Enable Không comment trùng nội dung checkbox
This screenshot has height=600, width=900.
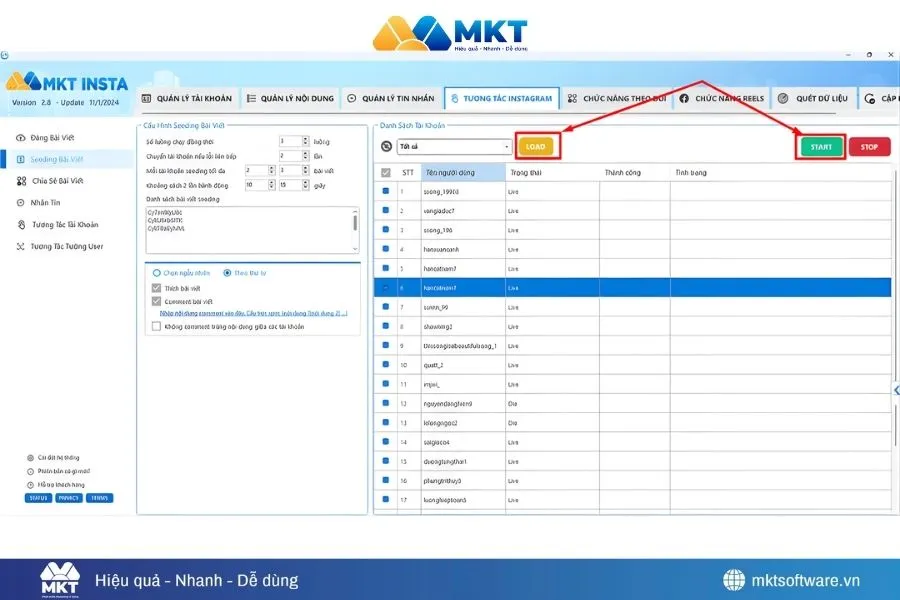tap(156, 326)
